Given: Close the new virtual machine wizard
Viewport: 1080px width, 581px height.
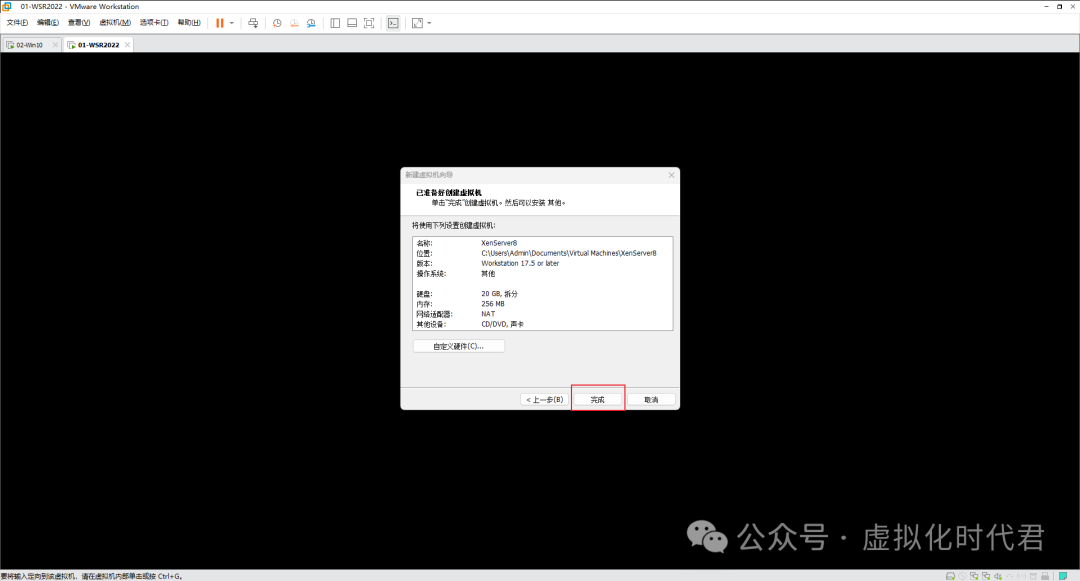Looking at the screenshot, I should click(x=671, y=174).
